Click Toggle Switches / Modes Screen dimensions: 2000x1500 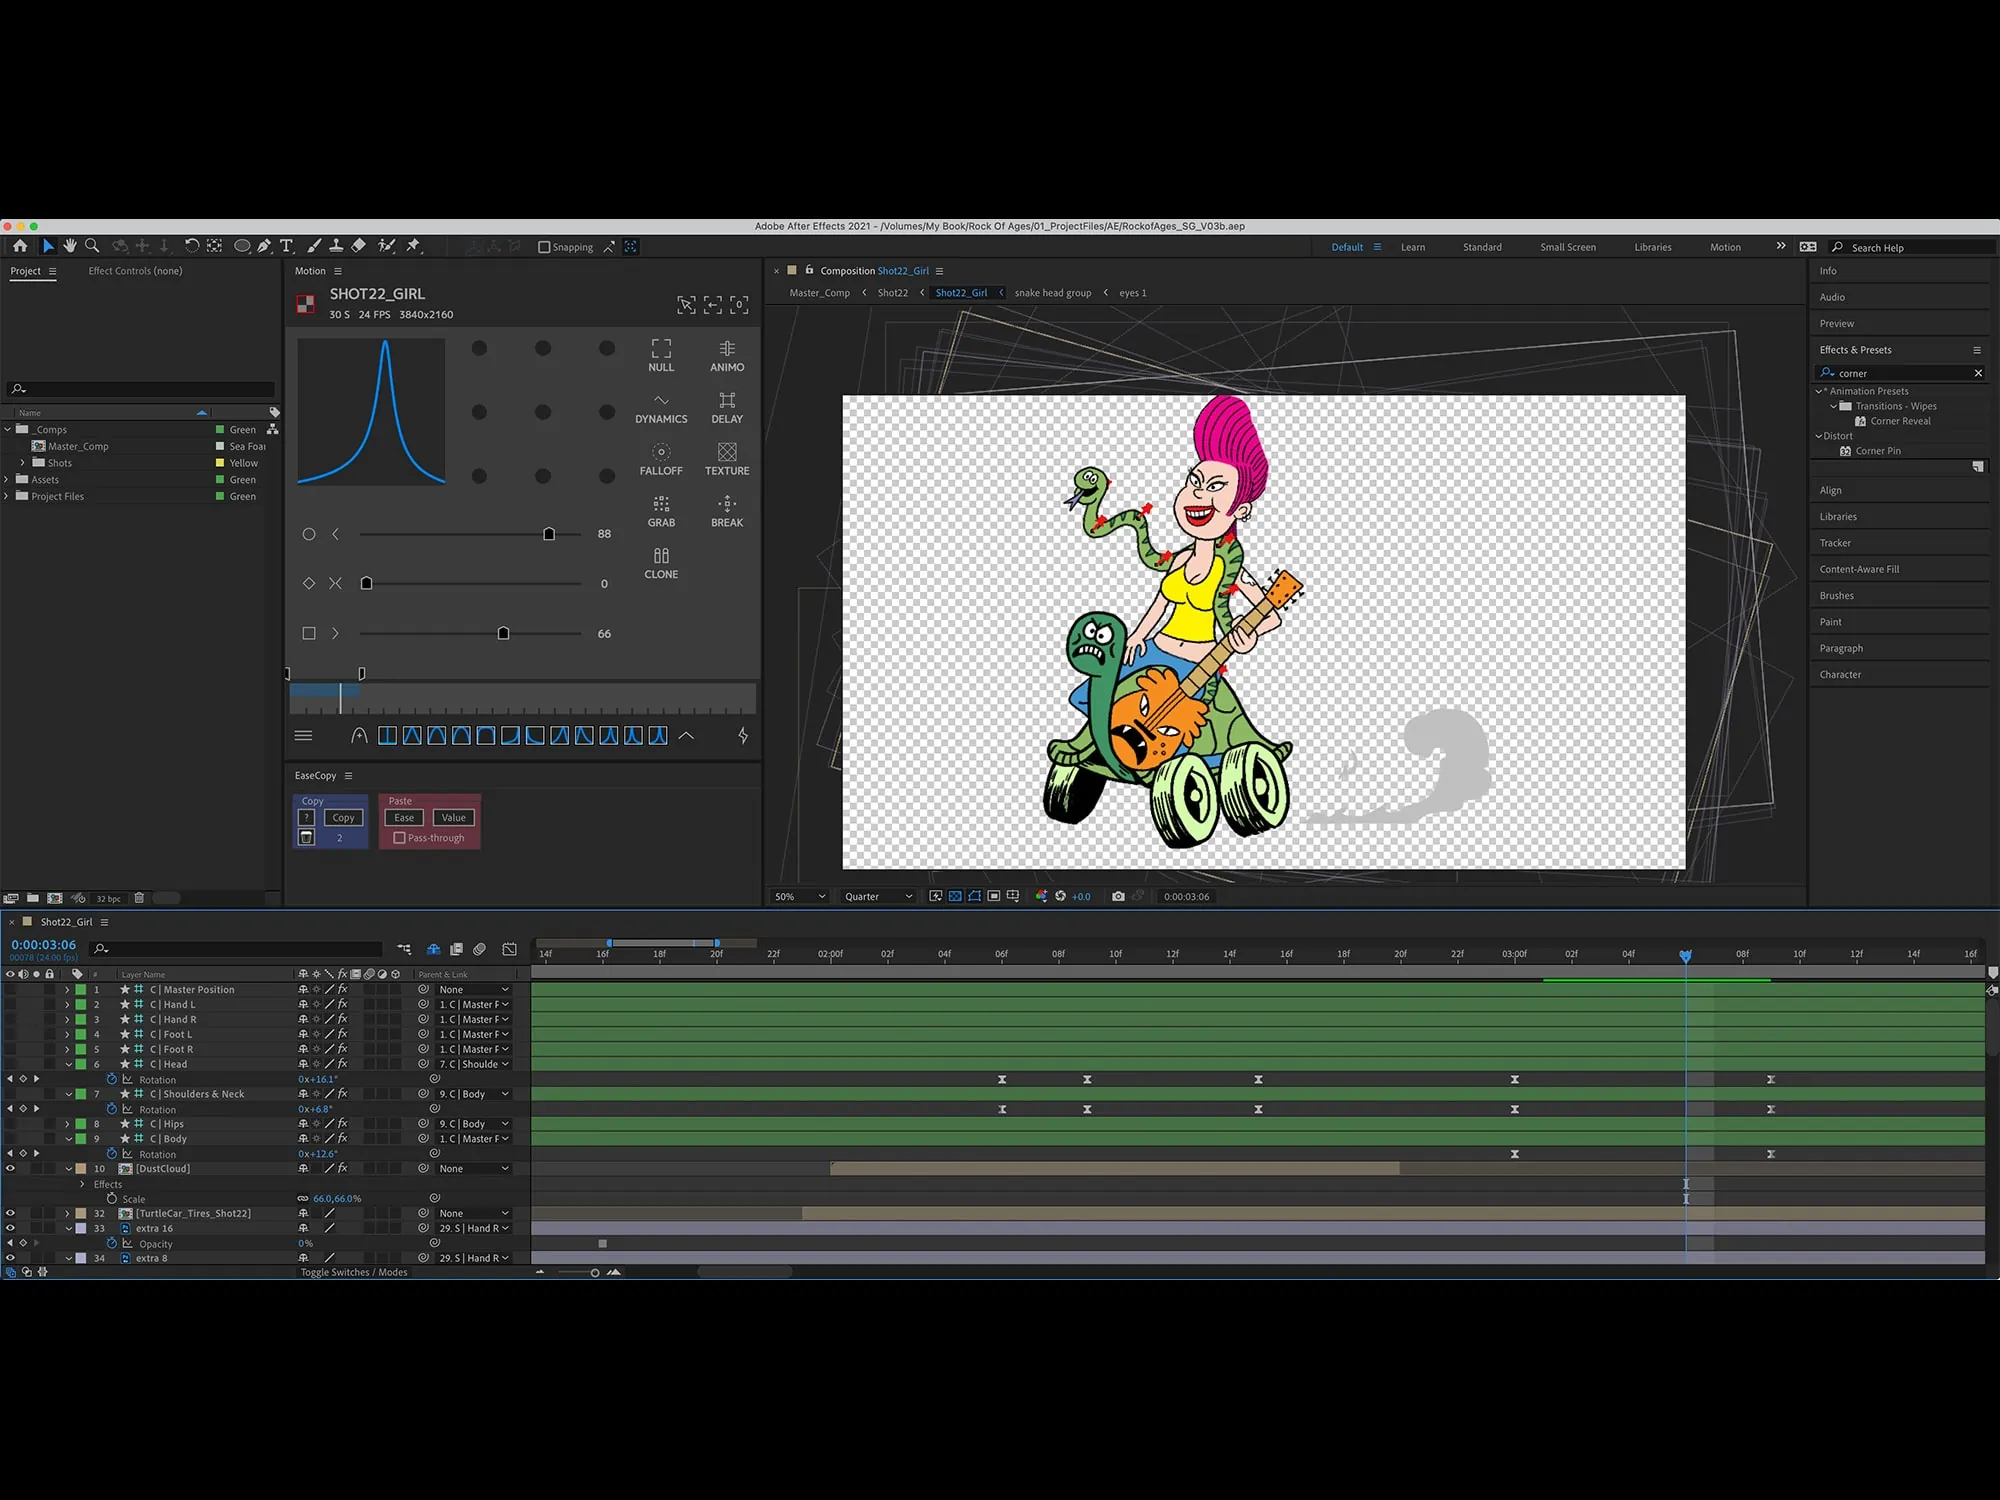click(x=354, y=1272)
